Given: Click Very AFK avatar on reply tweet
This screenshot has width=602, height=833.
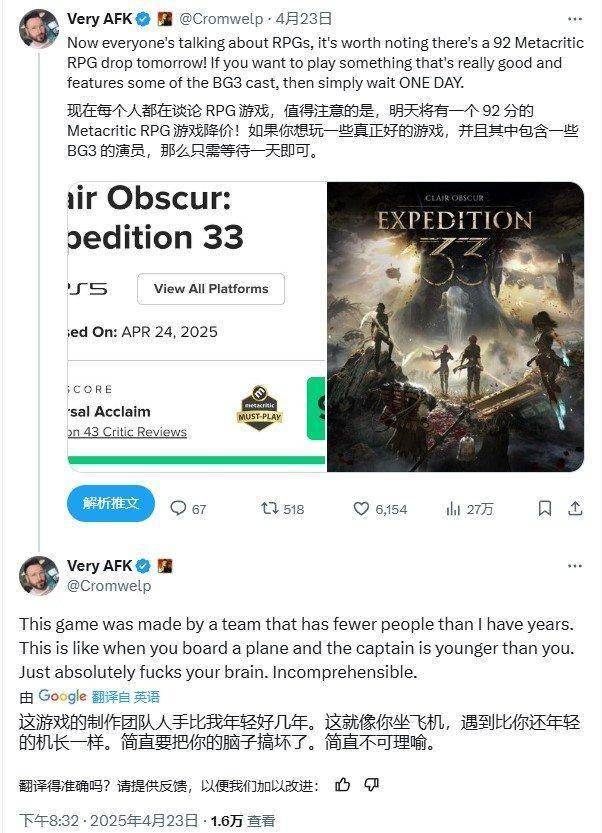Looking at the screenshot, I should (39, 576).
